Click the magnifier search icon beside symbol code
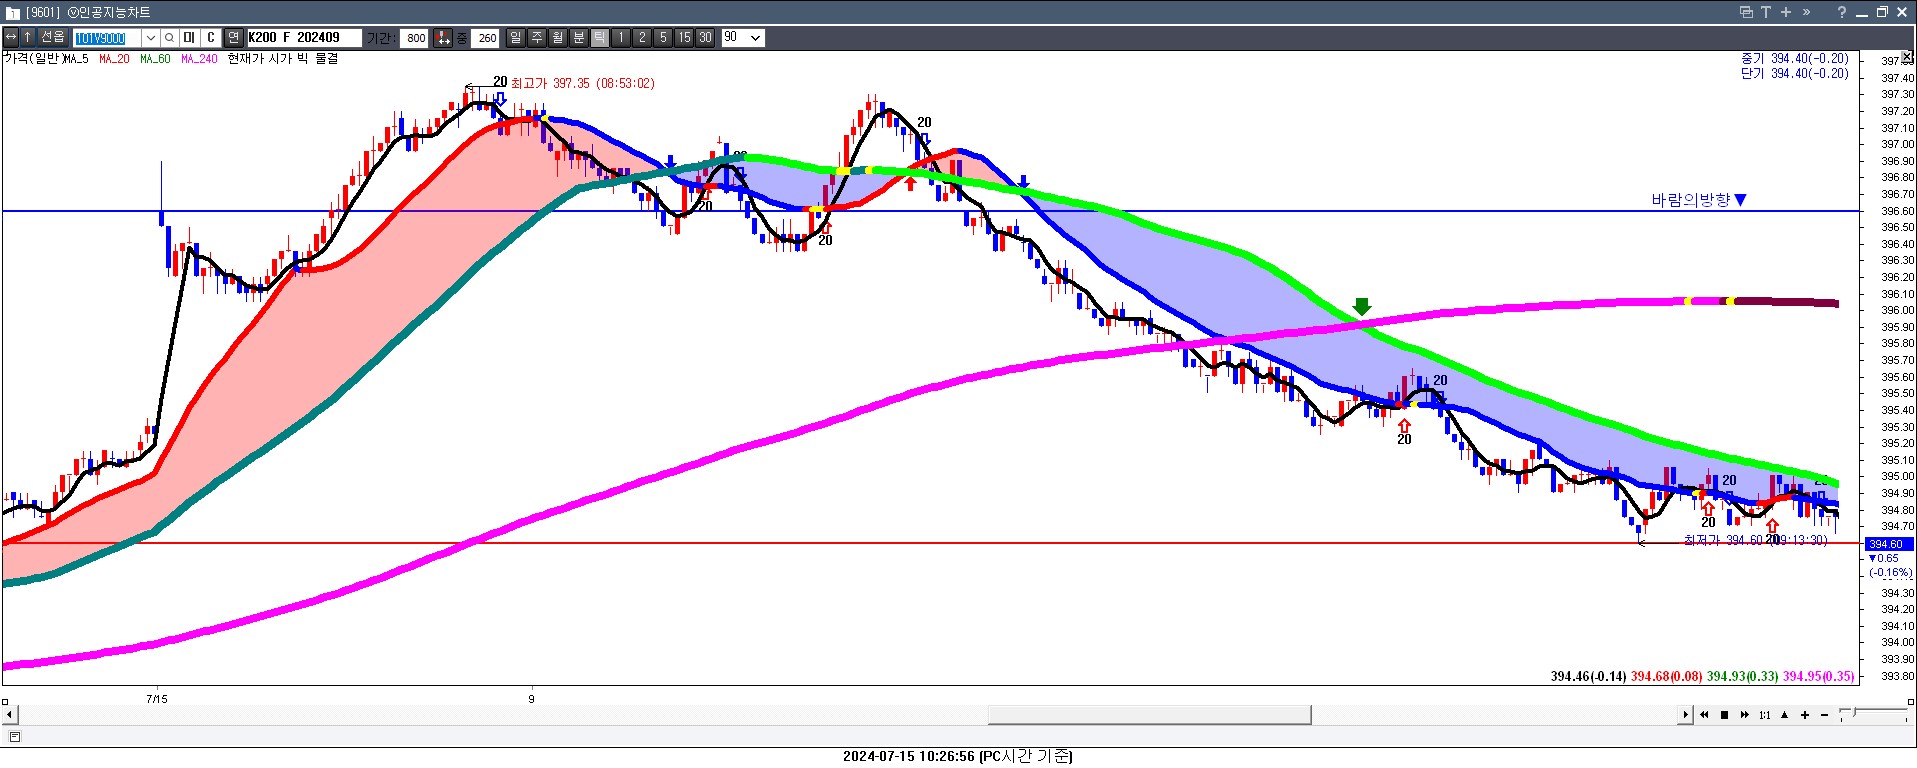 pos(170,38)
